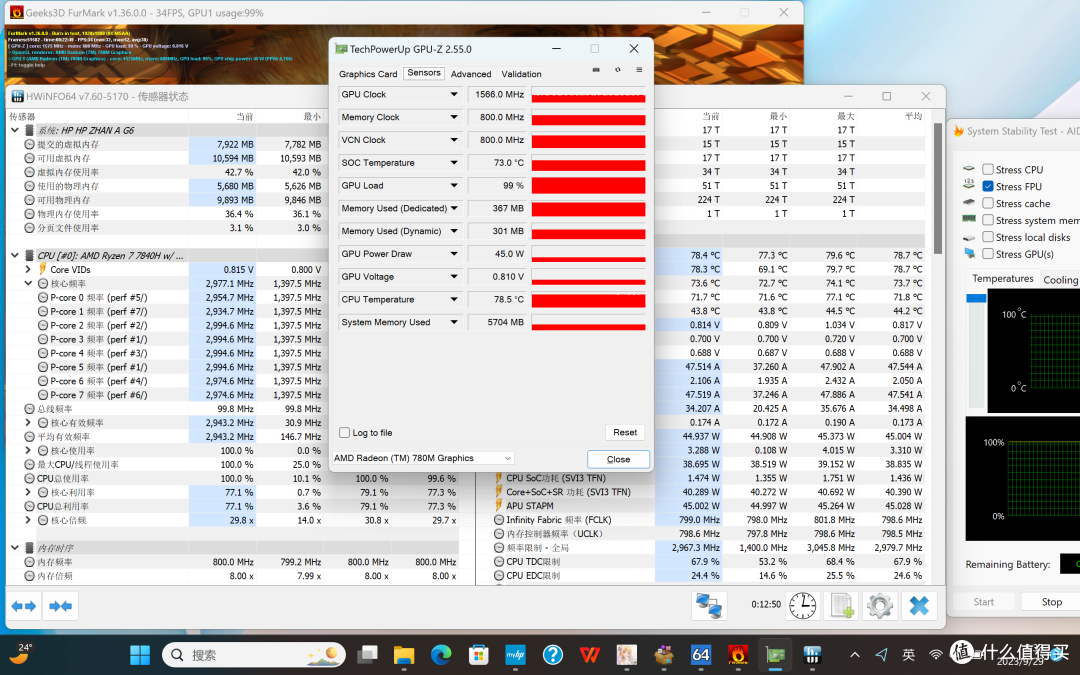
Task: Expand the 核心倍频 tree node
Action: pyautogui.click(x=28, y=520)
